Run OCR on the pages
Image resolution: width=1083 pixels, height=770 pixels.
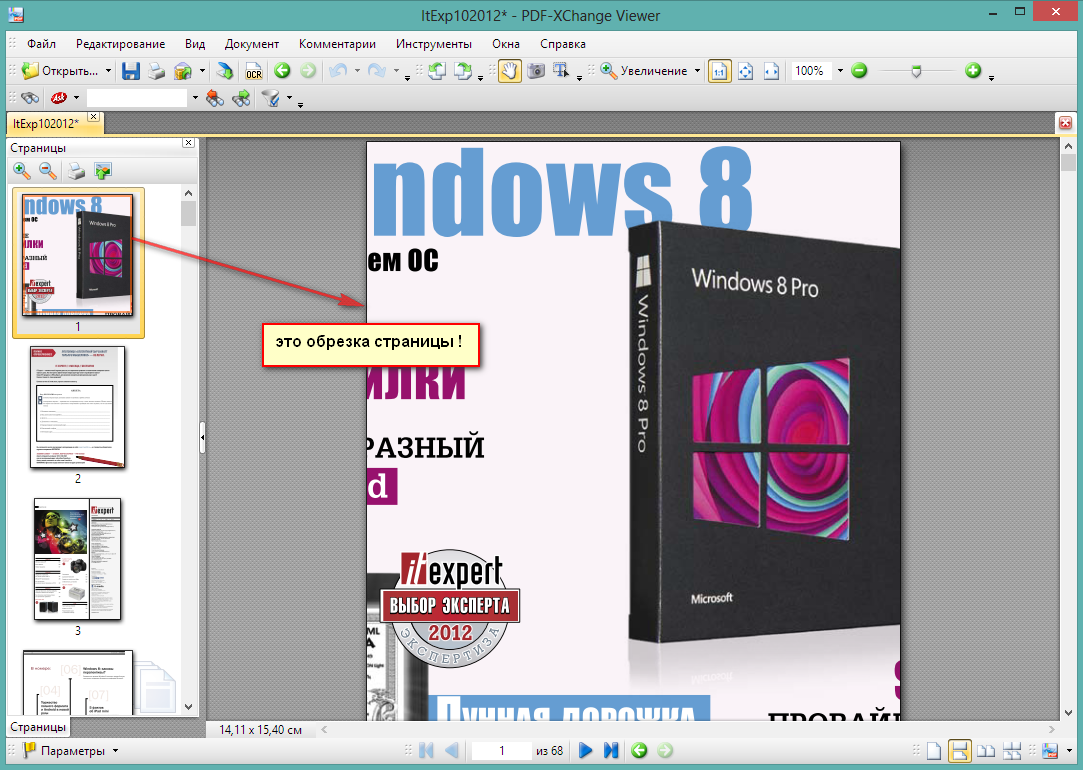tap(253, 70)
